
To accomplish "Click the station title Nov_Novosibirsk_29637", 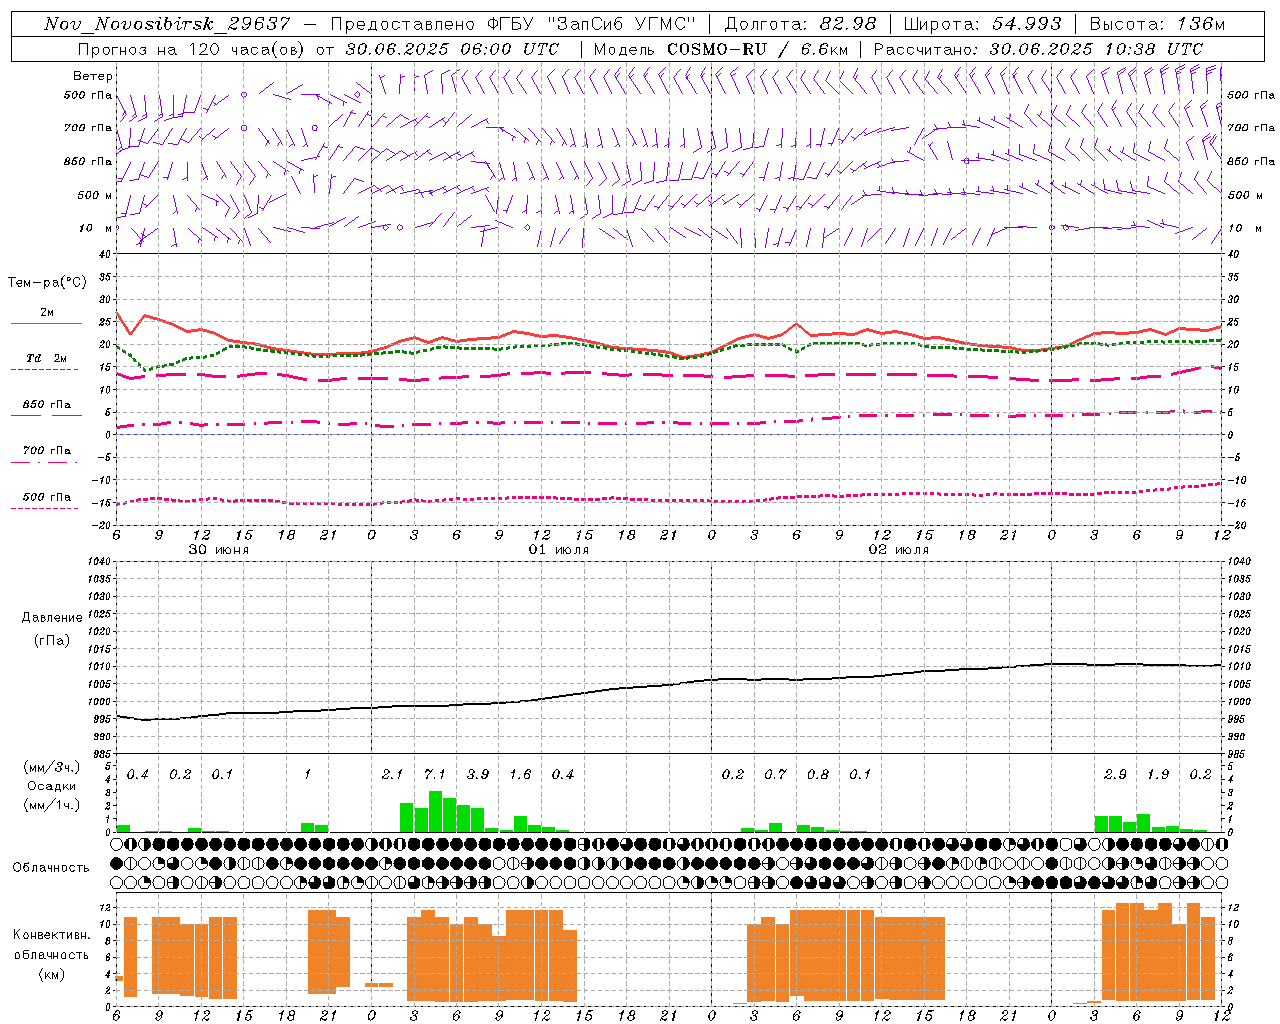I will pos(167,24).
